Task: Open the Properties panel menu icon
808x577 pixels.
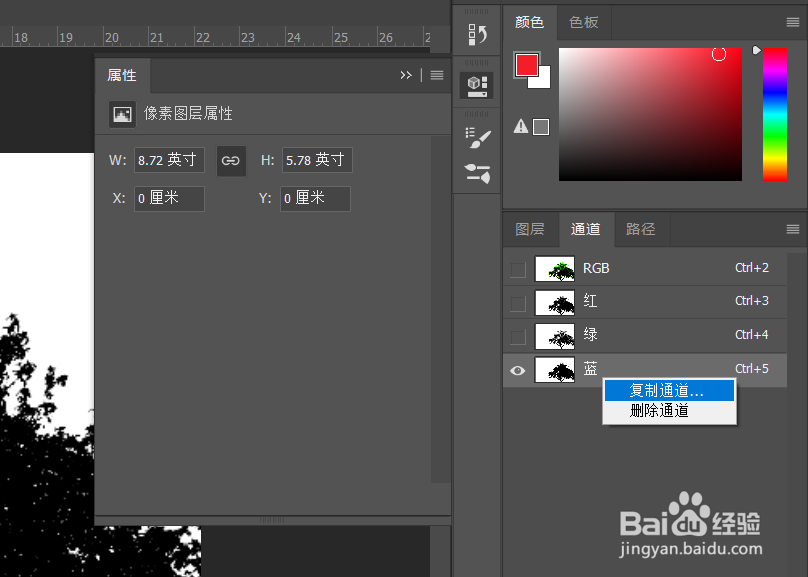Action: (x=437, y=75)
